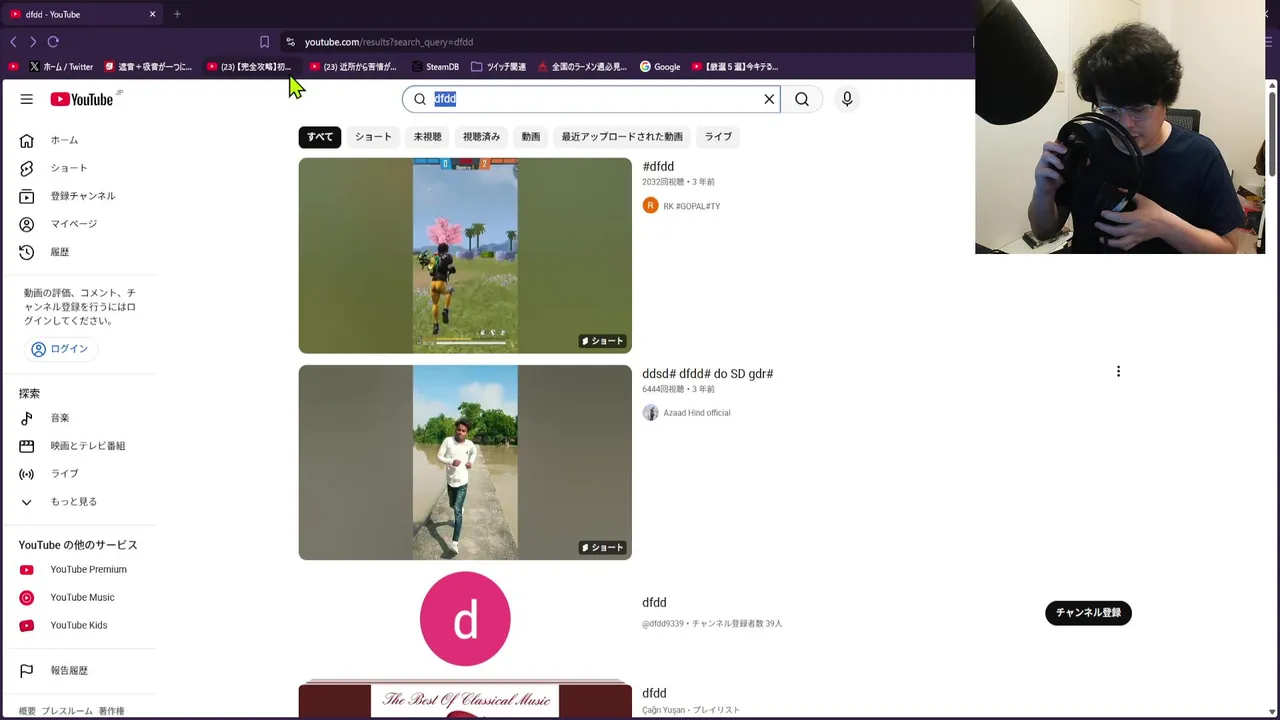Select the ショート filter chip
This screenshot has width=1280, height=720.
tap(373, 137)
